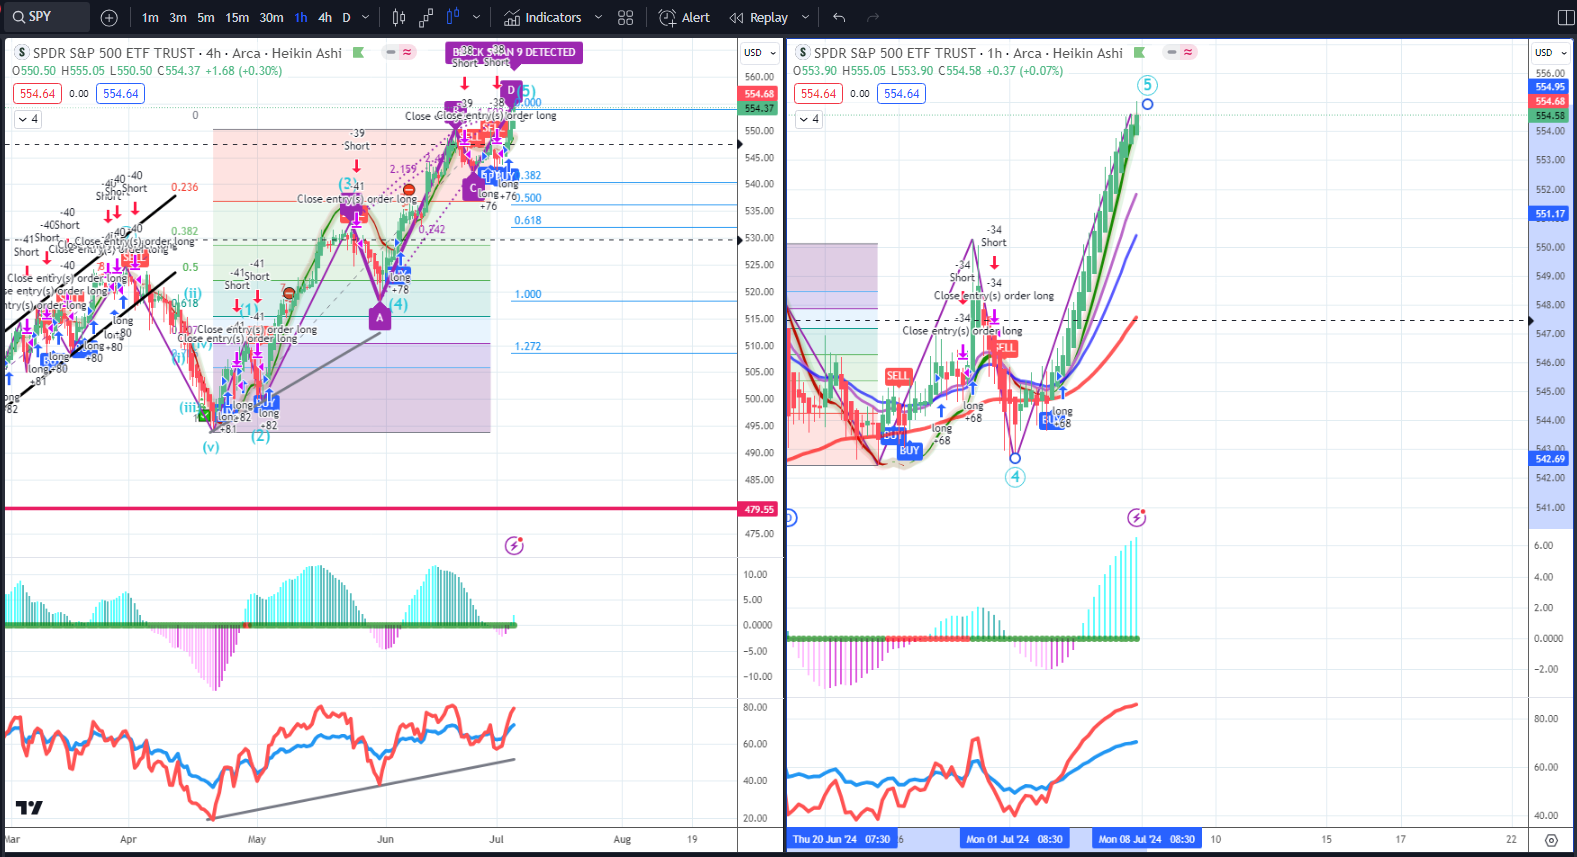
Task: Click the circled 4 wave label on the 1h chart
Action: pyautogui.click(x=1015, y=477)
